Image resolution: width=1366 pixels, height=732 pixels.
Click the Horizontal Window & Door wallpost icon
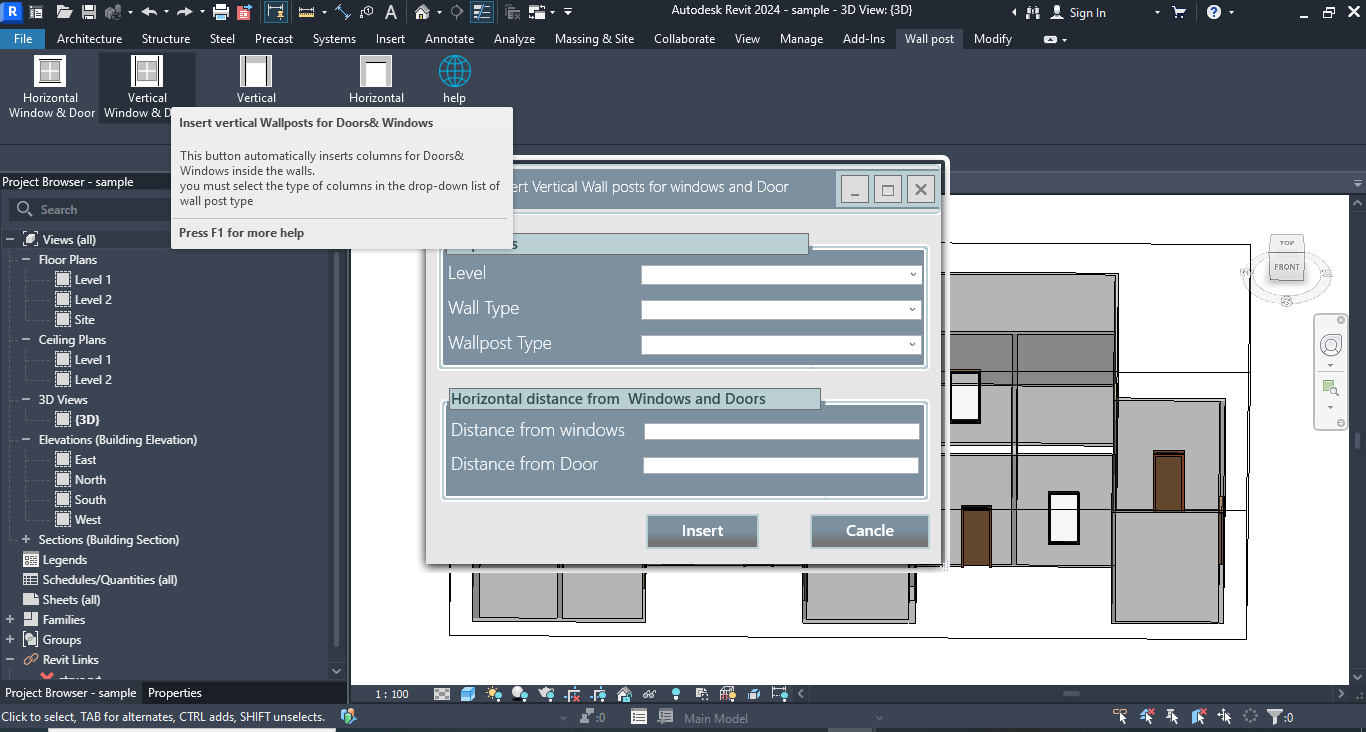pos(50,72)
